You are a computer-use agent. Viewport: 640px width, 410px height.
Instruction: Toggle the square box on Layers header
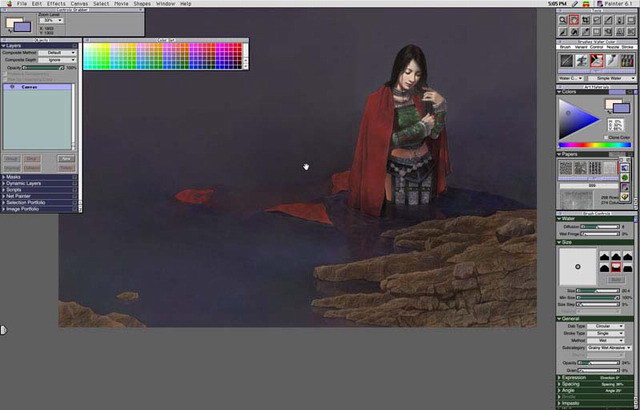[75, 46]
